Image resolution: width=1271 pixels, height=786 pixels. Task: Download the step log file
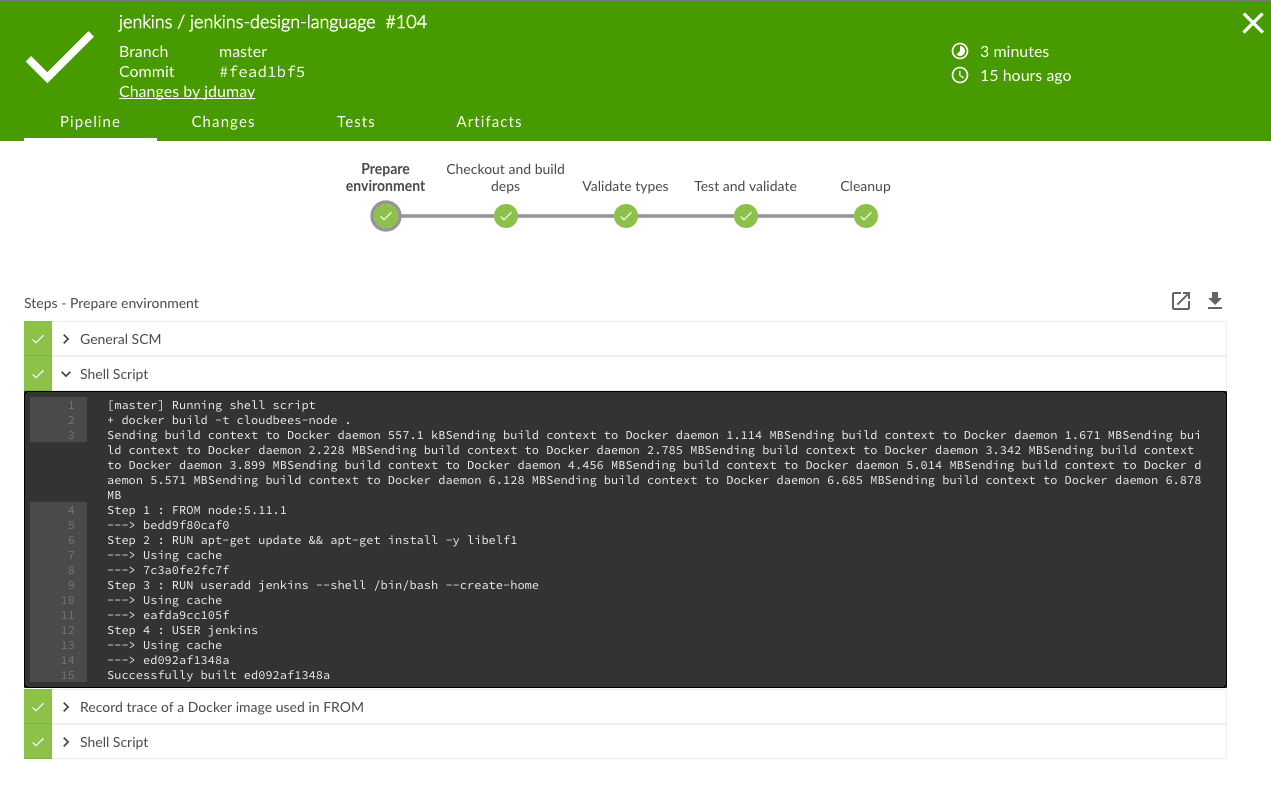(x=1215, y=301)
